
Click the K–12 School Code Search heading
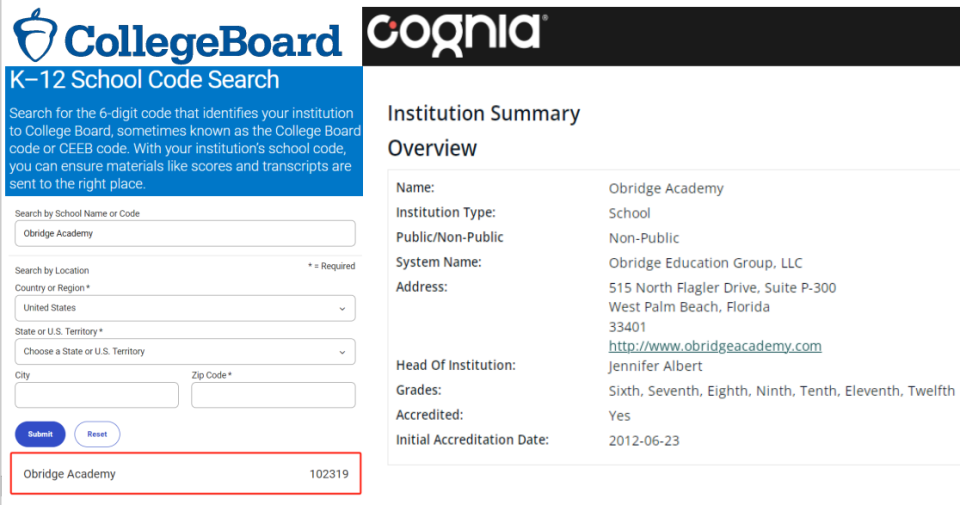tap(145, 80)
